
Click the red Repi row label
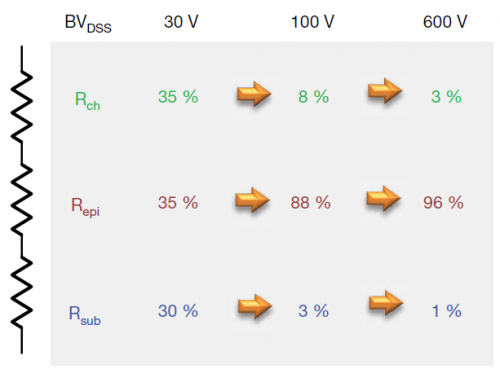(85, 207)
